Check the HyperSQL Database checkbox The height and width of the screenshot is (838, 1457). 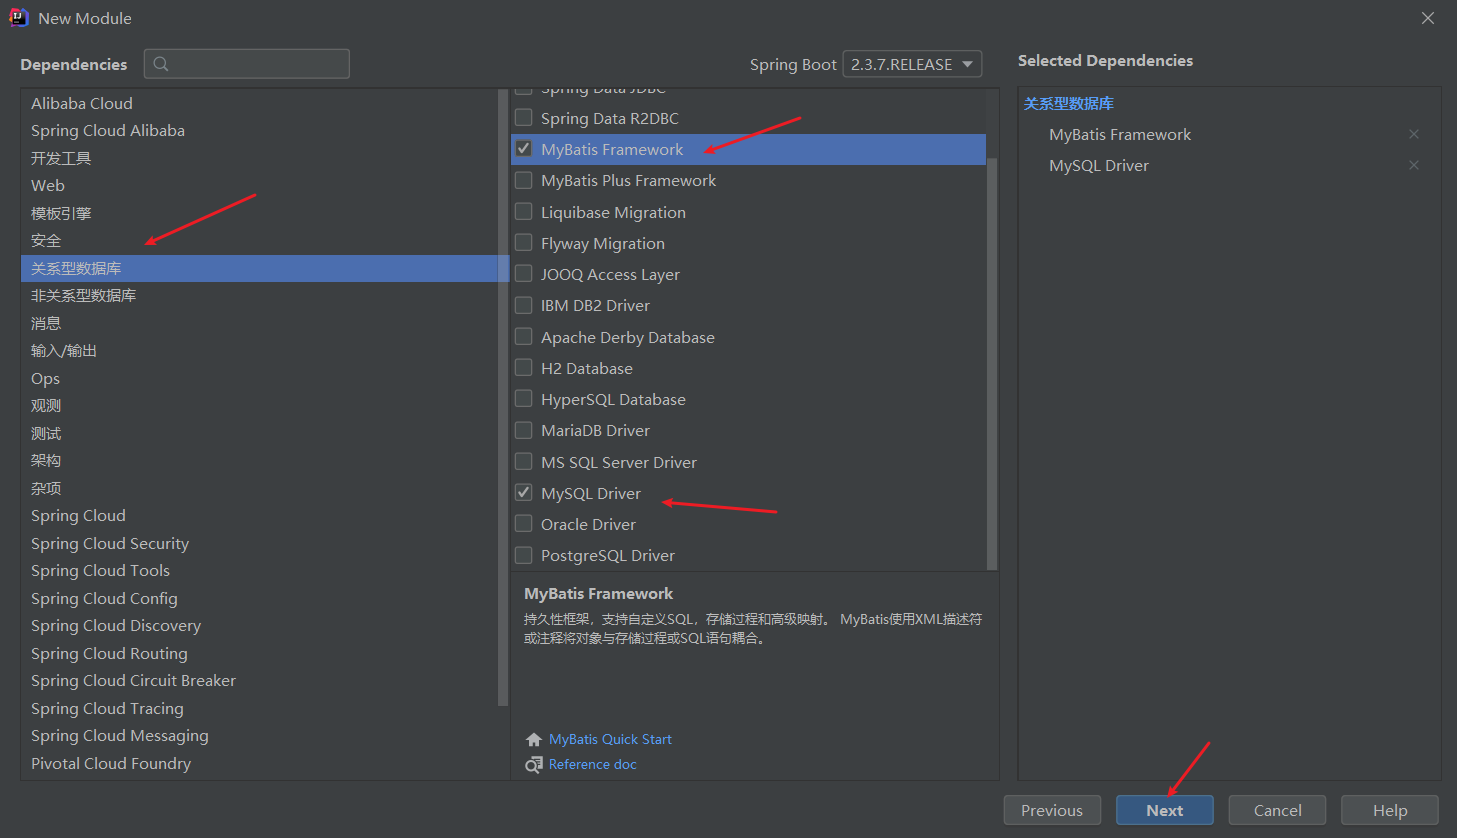(523, 399)
